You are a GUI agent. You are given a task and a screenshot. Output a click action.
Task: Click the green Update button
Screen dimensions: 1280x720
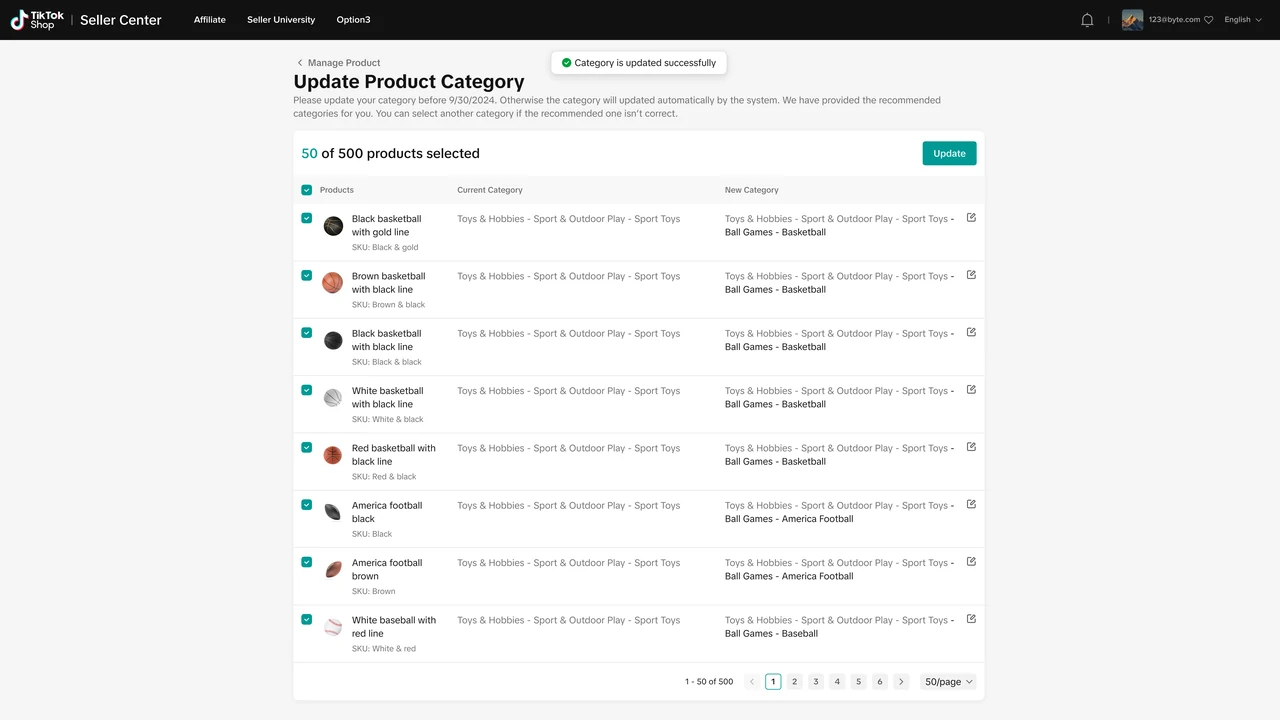[949, 153]
